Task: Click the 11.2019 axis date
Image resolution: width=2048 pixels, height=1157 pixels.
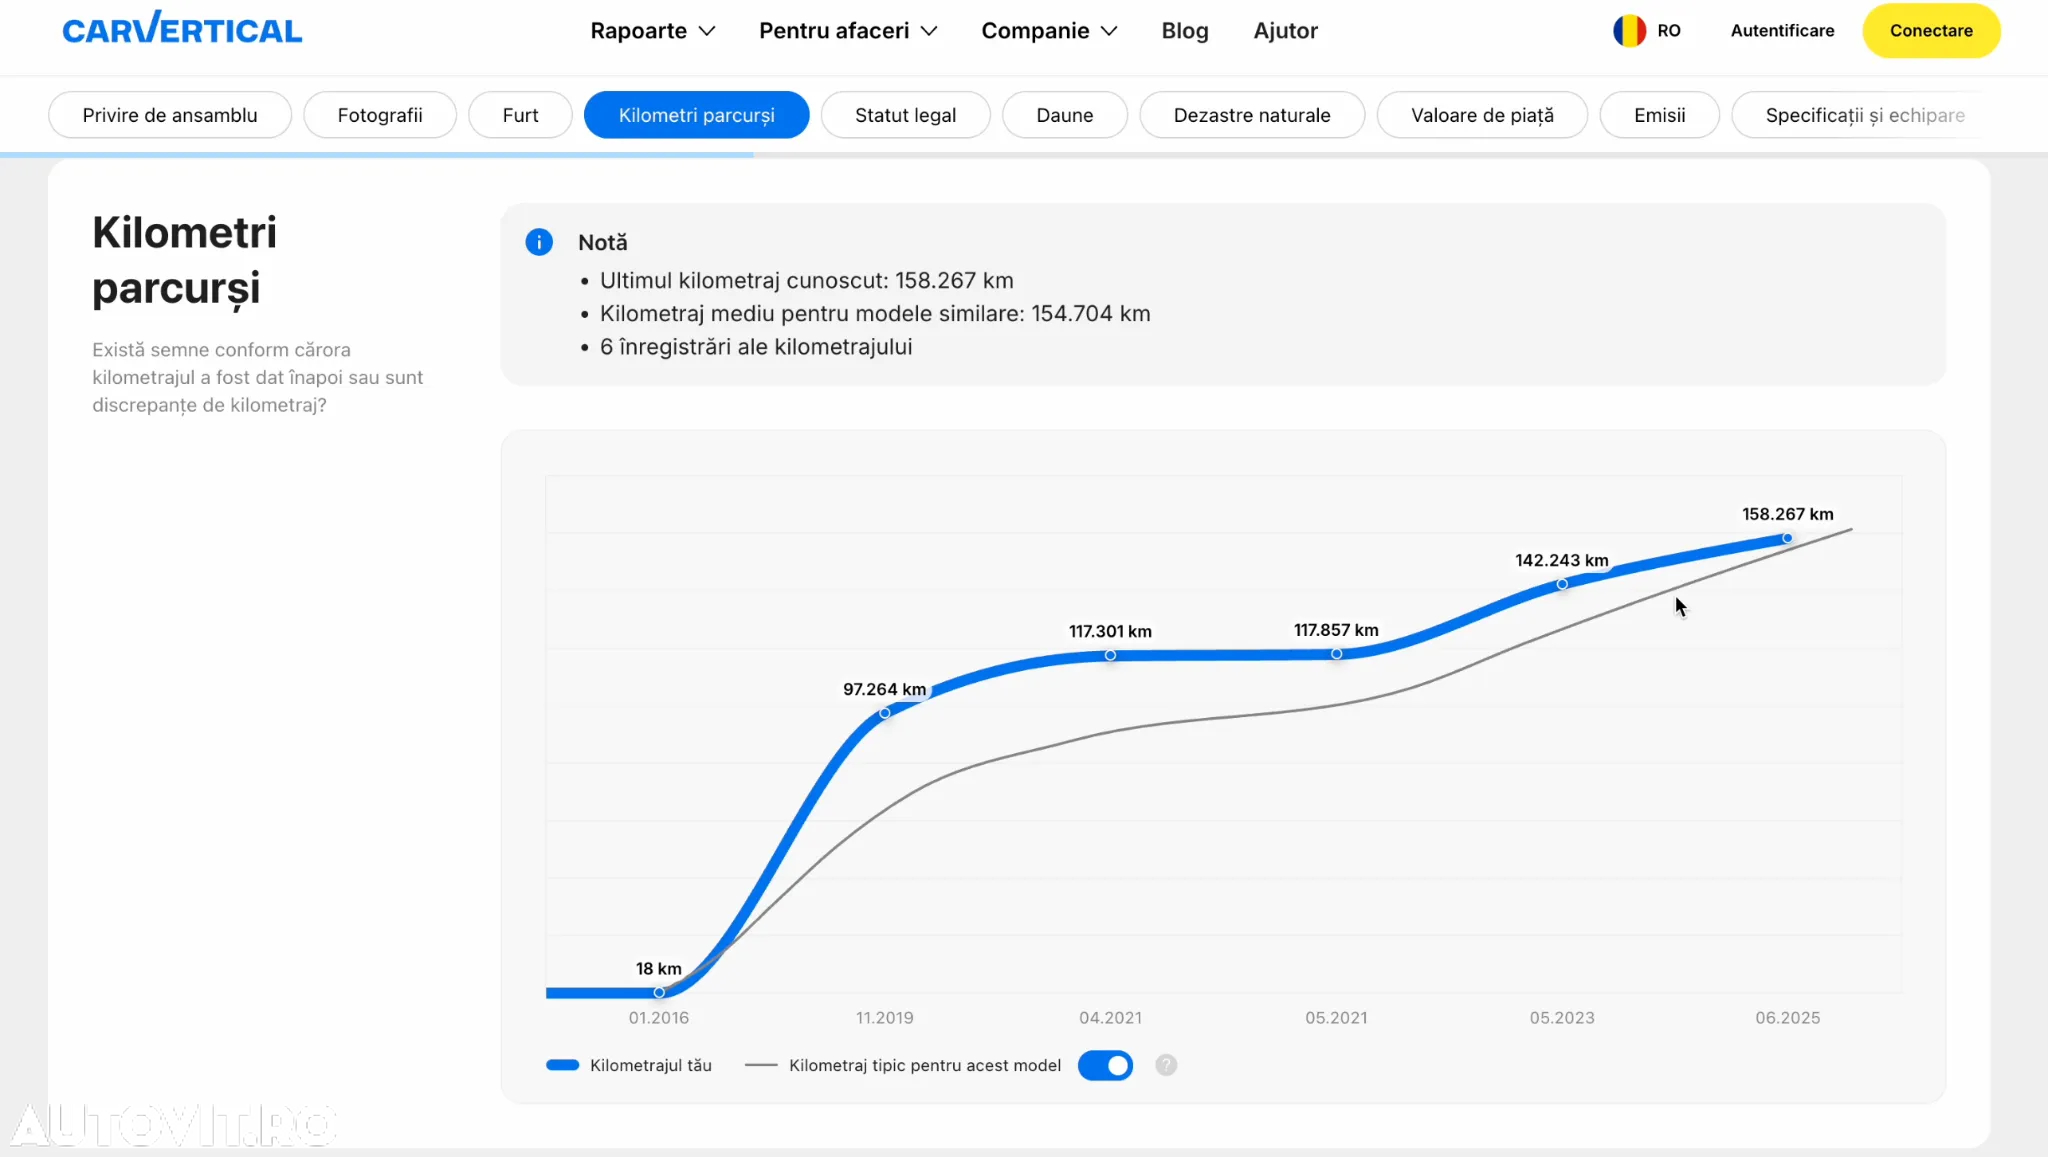Action: point(885,1018)
